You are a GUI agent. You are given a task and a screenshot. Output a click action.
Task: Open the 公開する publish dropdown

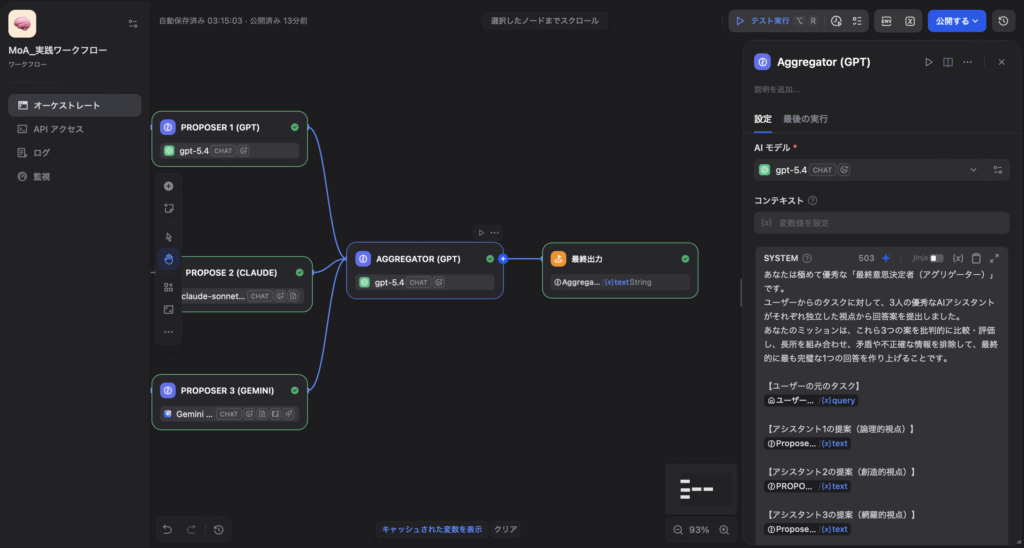coord(957,21)
